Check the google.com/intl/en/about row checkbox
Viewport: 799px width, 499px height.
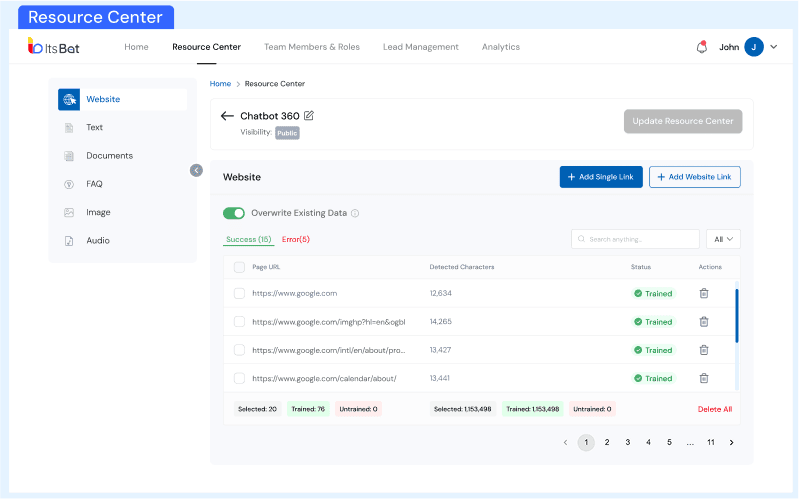point(239,350)
